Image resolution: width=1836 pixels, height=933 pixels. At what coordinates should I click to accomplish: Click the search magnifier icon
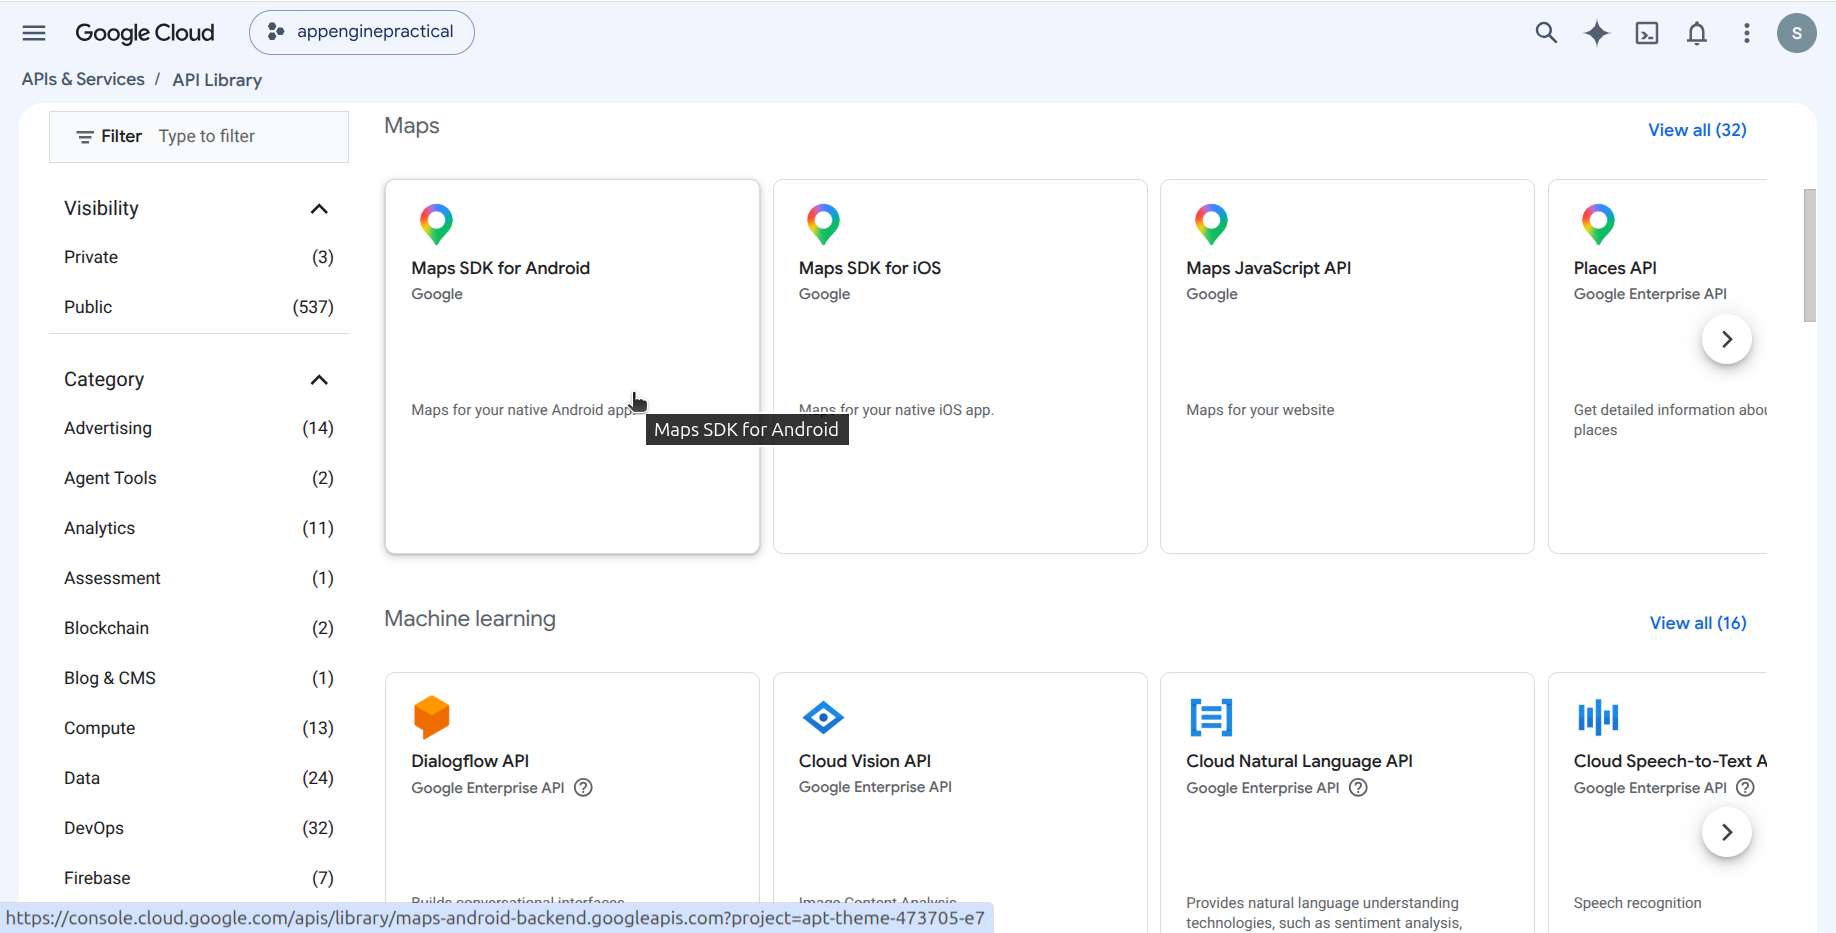[x=1546, y=33]
